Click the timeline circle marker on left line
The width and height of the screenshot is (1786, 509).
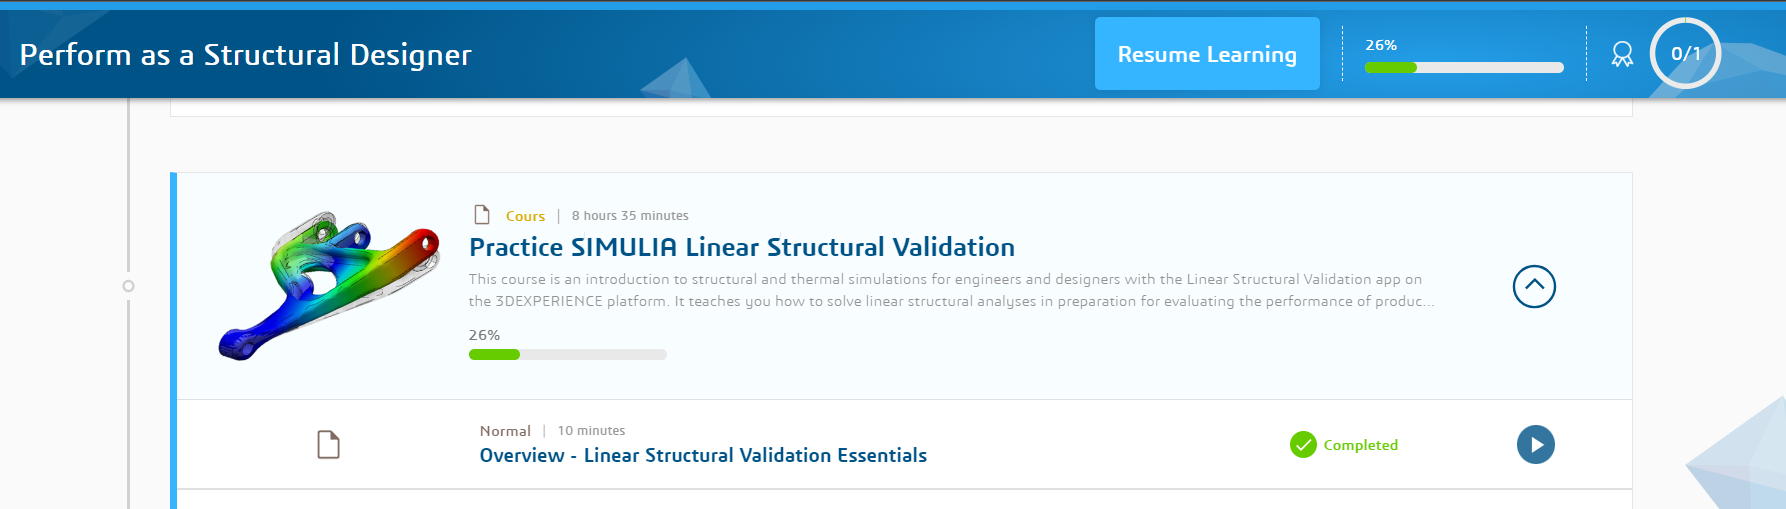[128, 286]
